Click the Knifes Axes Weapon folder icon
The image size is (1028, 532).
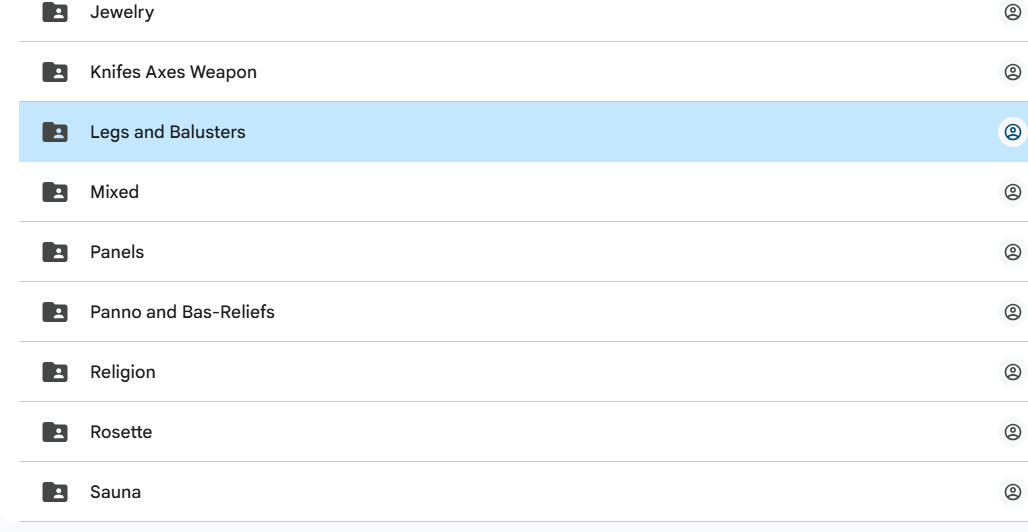(x=55, y=72)
